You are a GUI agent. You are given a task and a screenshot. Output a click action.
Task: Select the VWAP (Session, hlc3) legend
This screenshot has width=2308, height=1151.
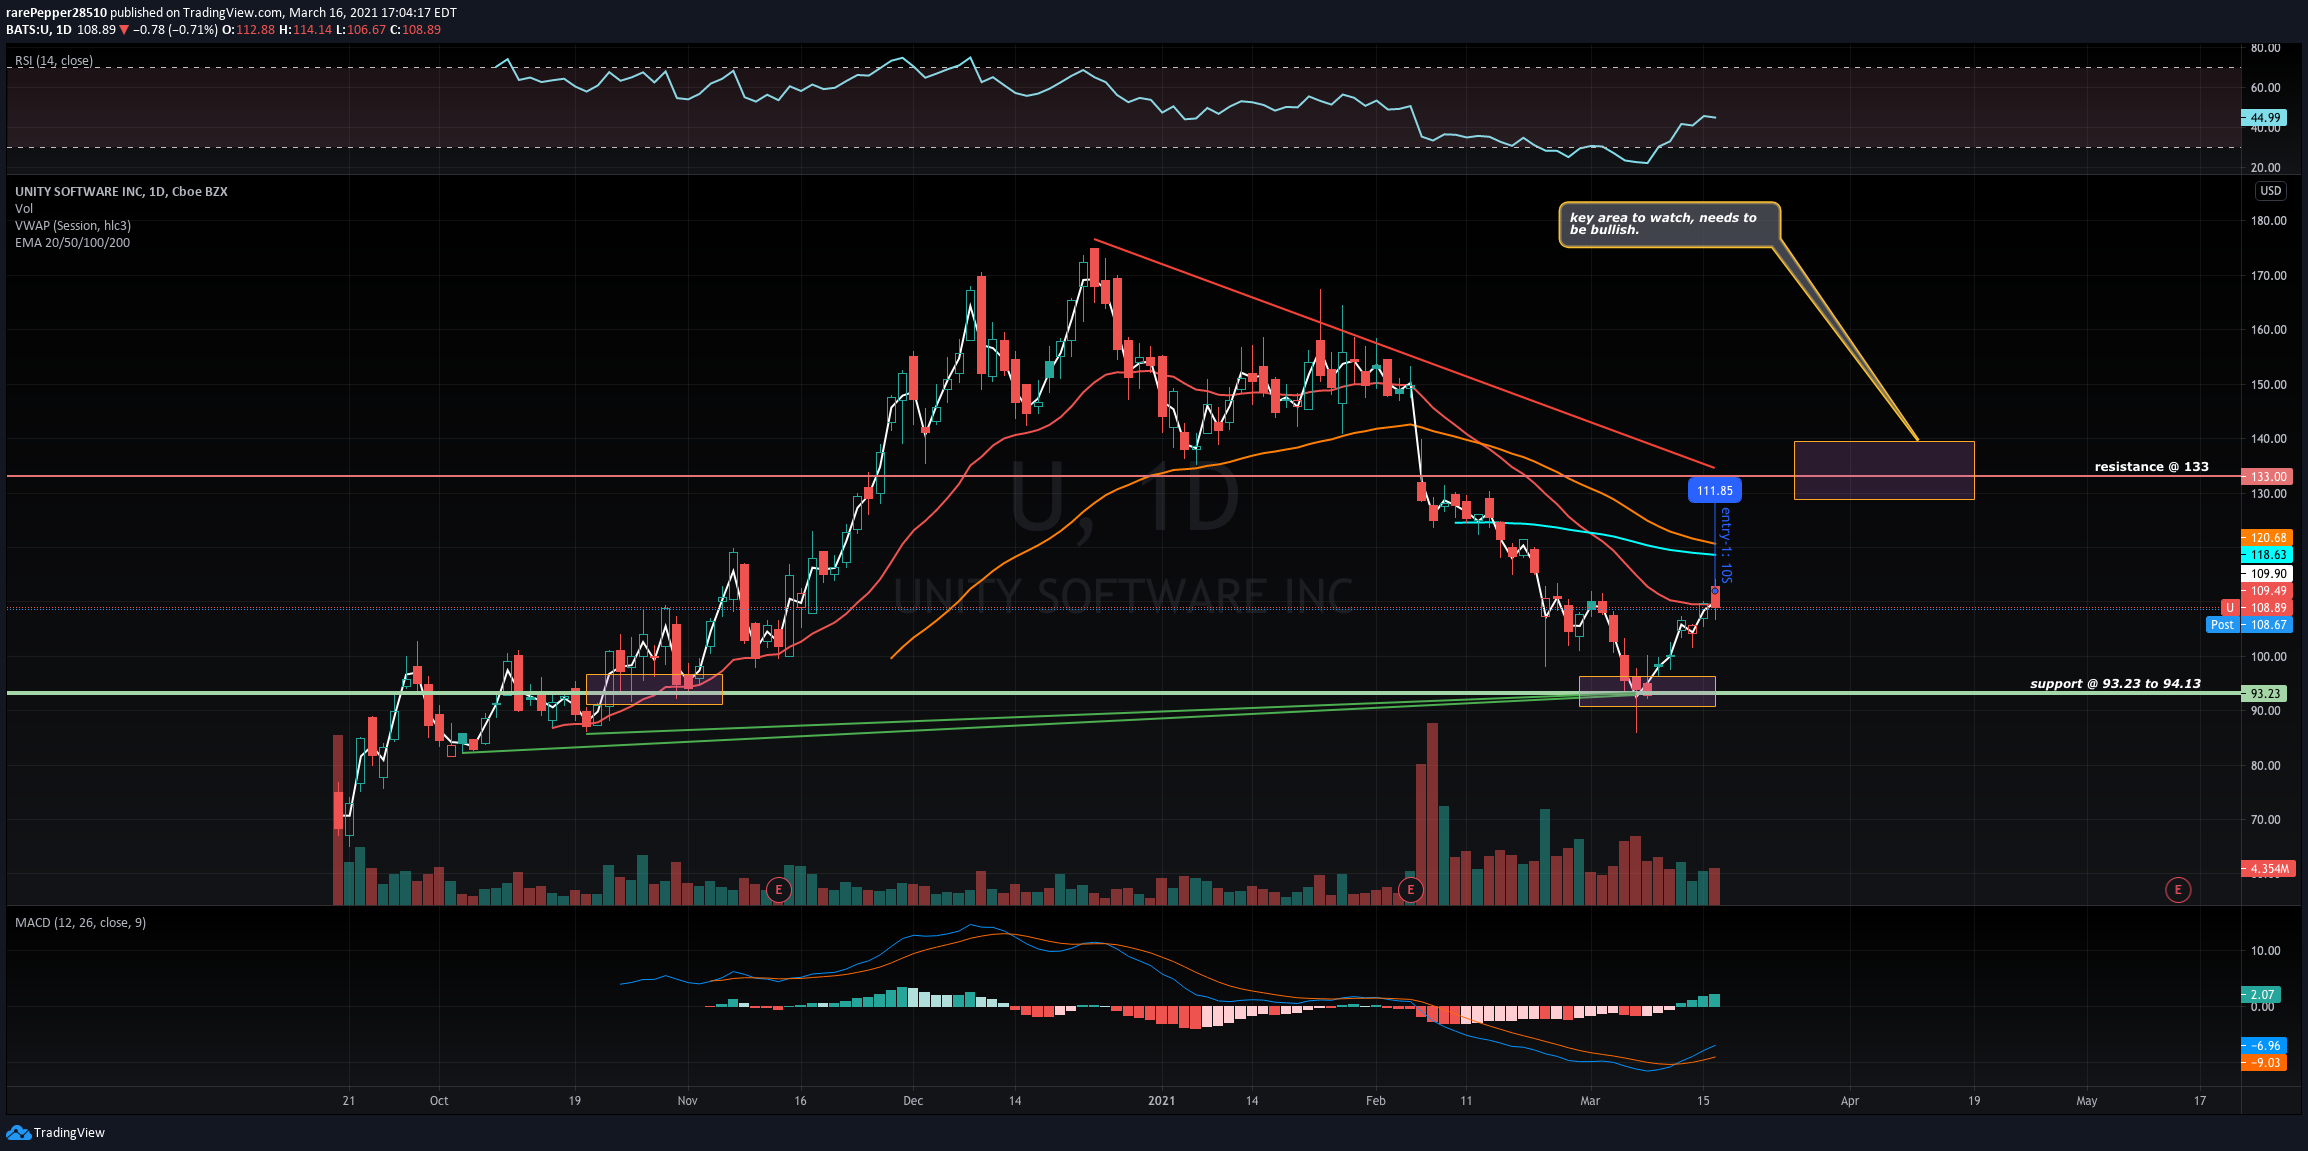click(x=73, y=225)
